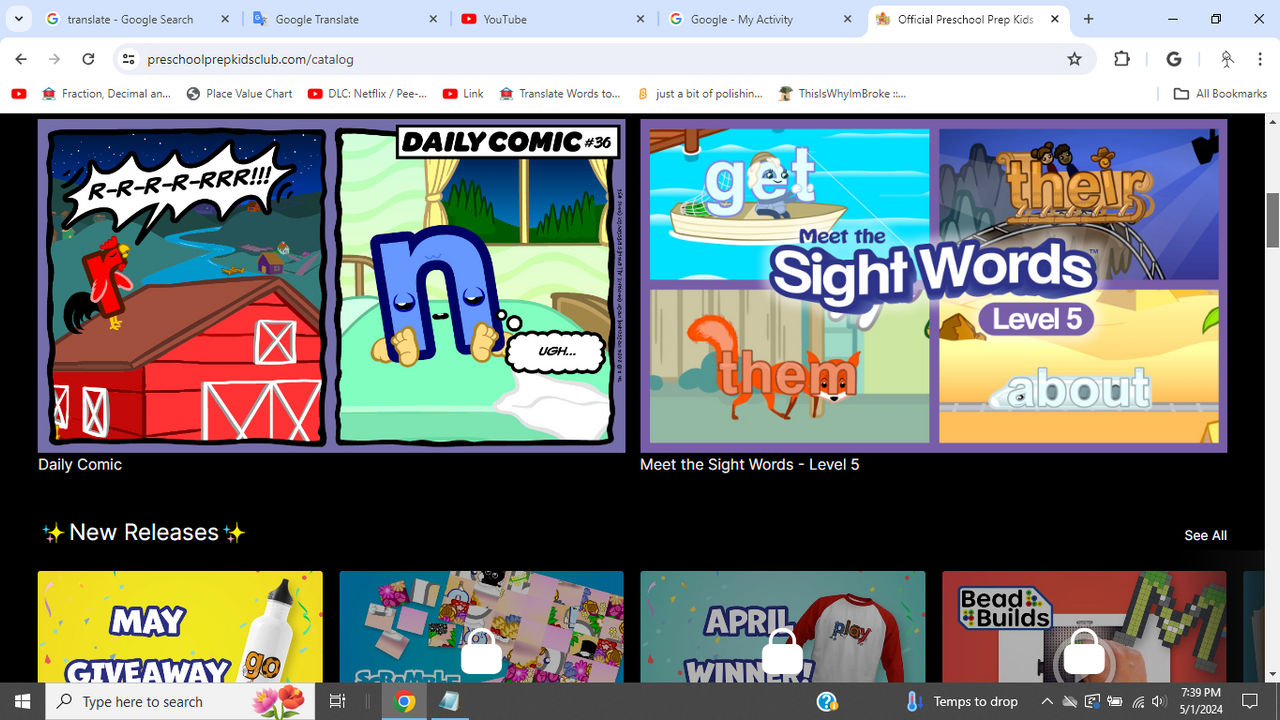This screenshot has height=720, width=1280.
Task: Open the notepad-like app in taskbar
Action: click(x=449, y=701)
